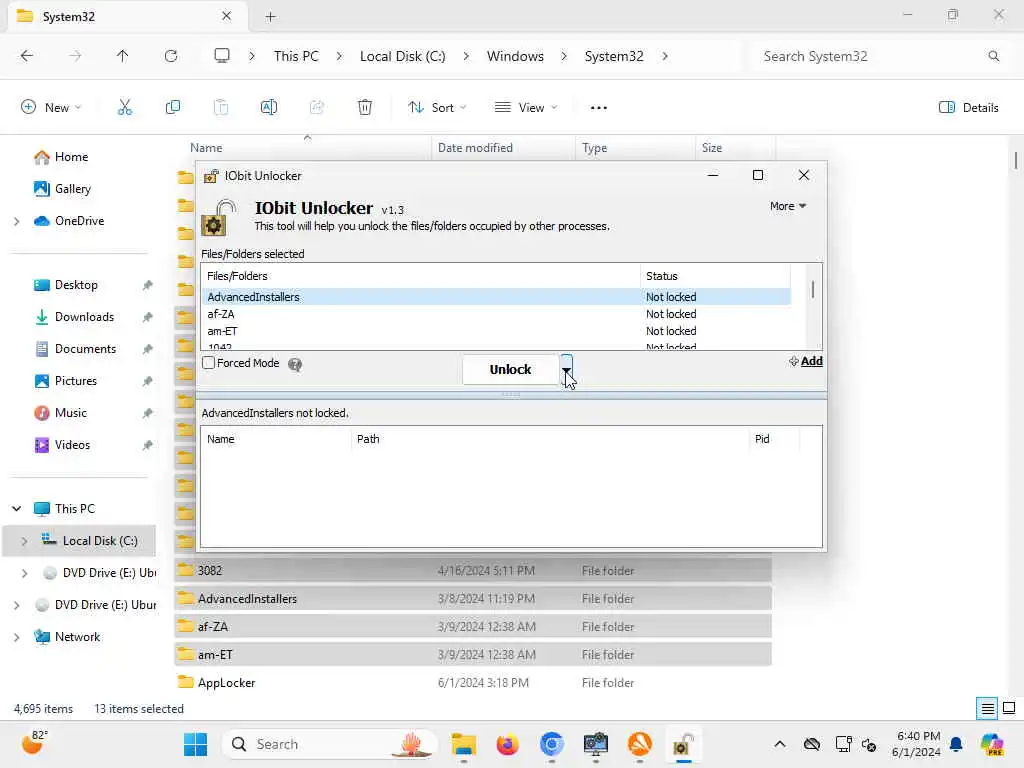Go back in File Explorer
This screenshot has width=1024, height=768.
[x=27, y=56]
